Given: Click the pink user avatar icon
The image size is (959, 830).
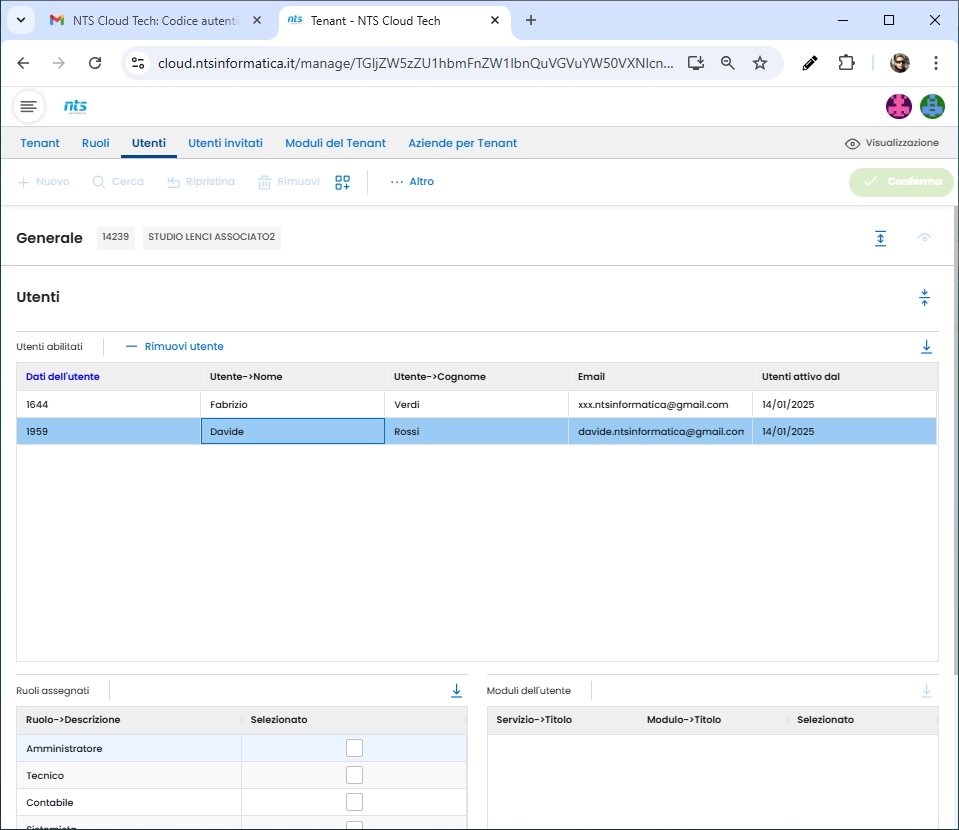Looking at the screenshot, I should (x=899, y=106).
